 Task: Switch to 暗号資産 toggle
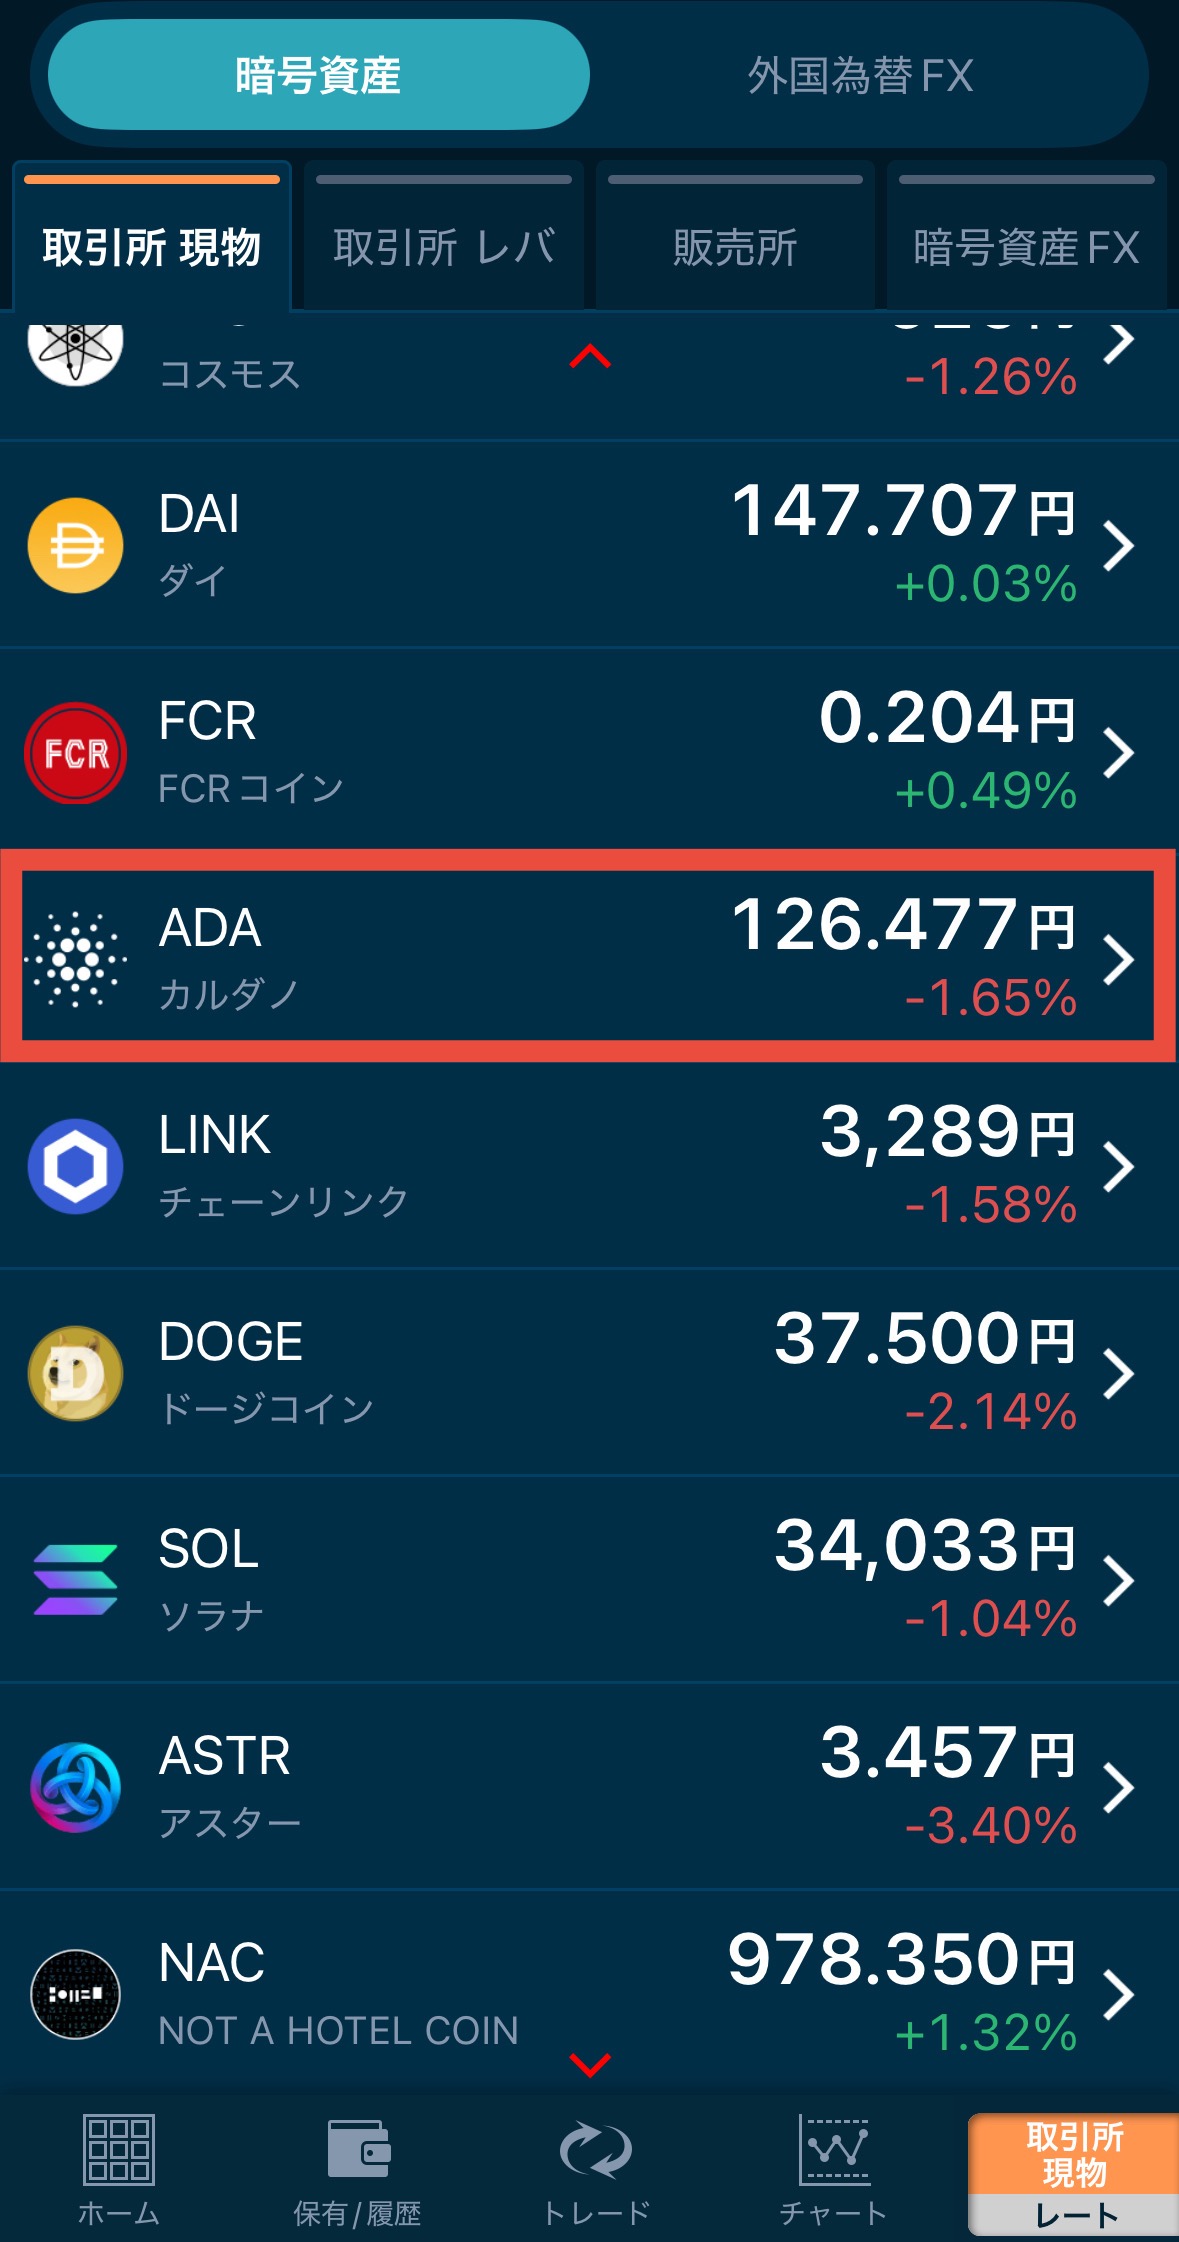pyautogui.click(x=318, y=75)
